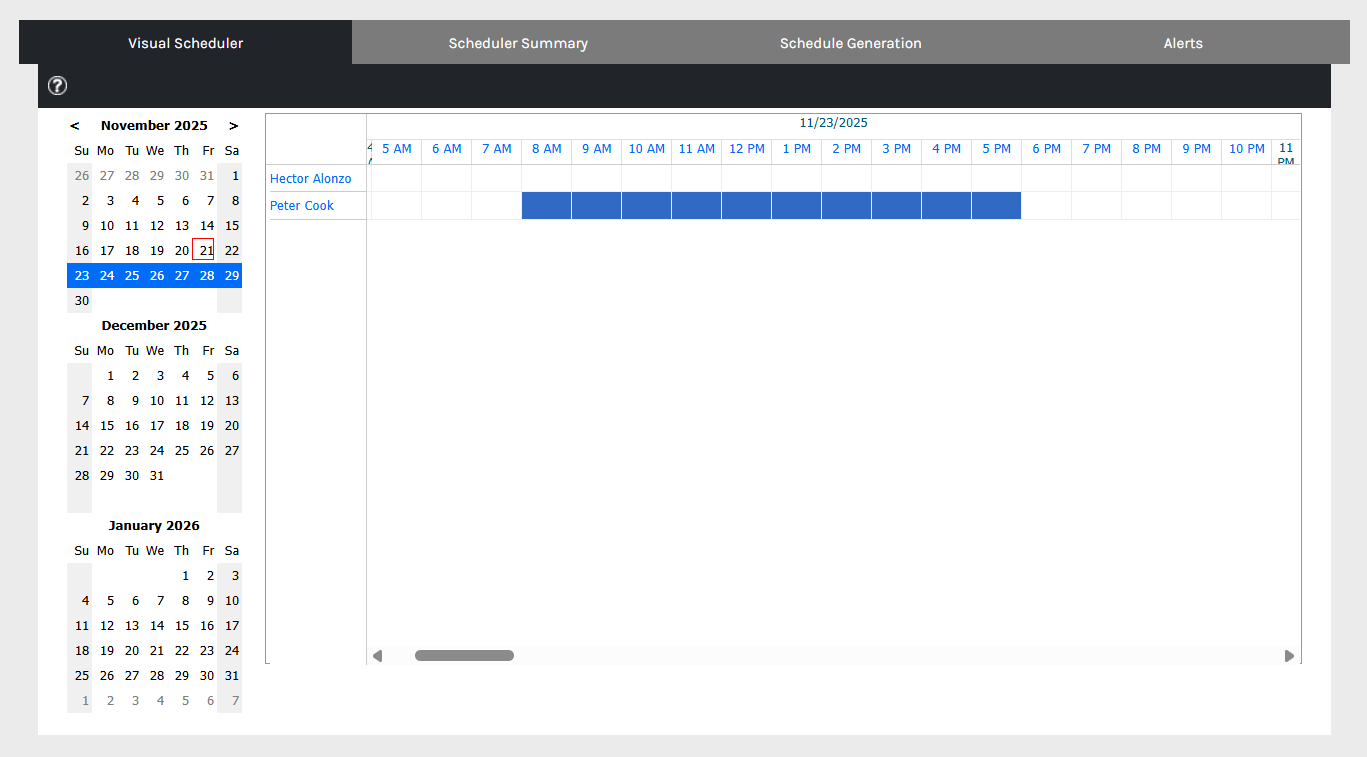Viewport: 1367px width, 757px height.
Task: Go to previous month with left arrow
Action: [75, 126]
